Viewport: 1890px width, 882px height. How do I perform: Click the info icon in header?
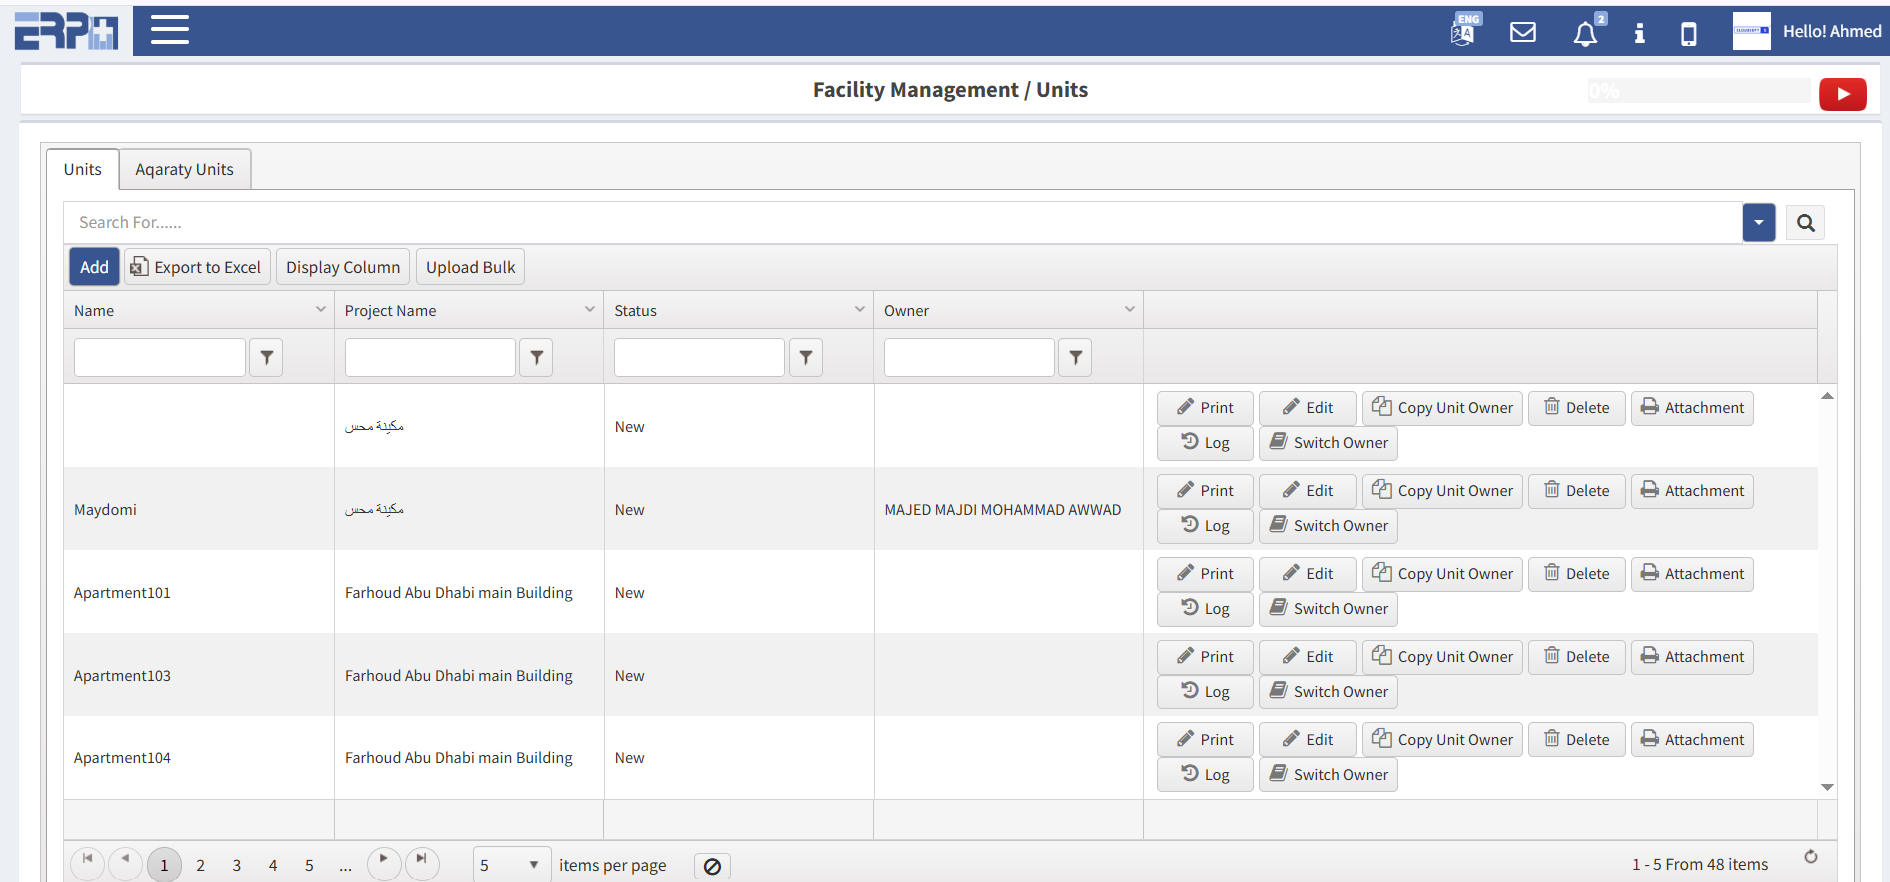[x=1639, y=34]
